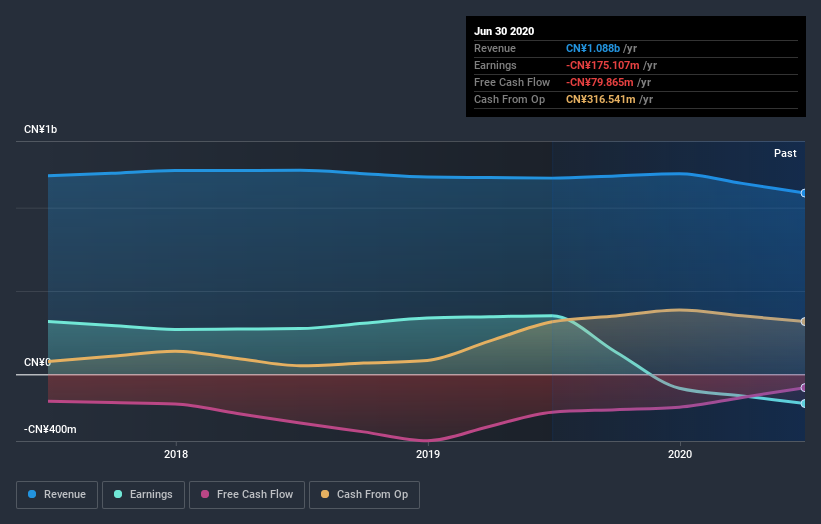Screen dimensions: 821x524
Task: Click the 2018 axis label
Action: pos(176,454)
